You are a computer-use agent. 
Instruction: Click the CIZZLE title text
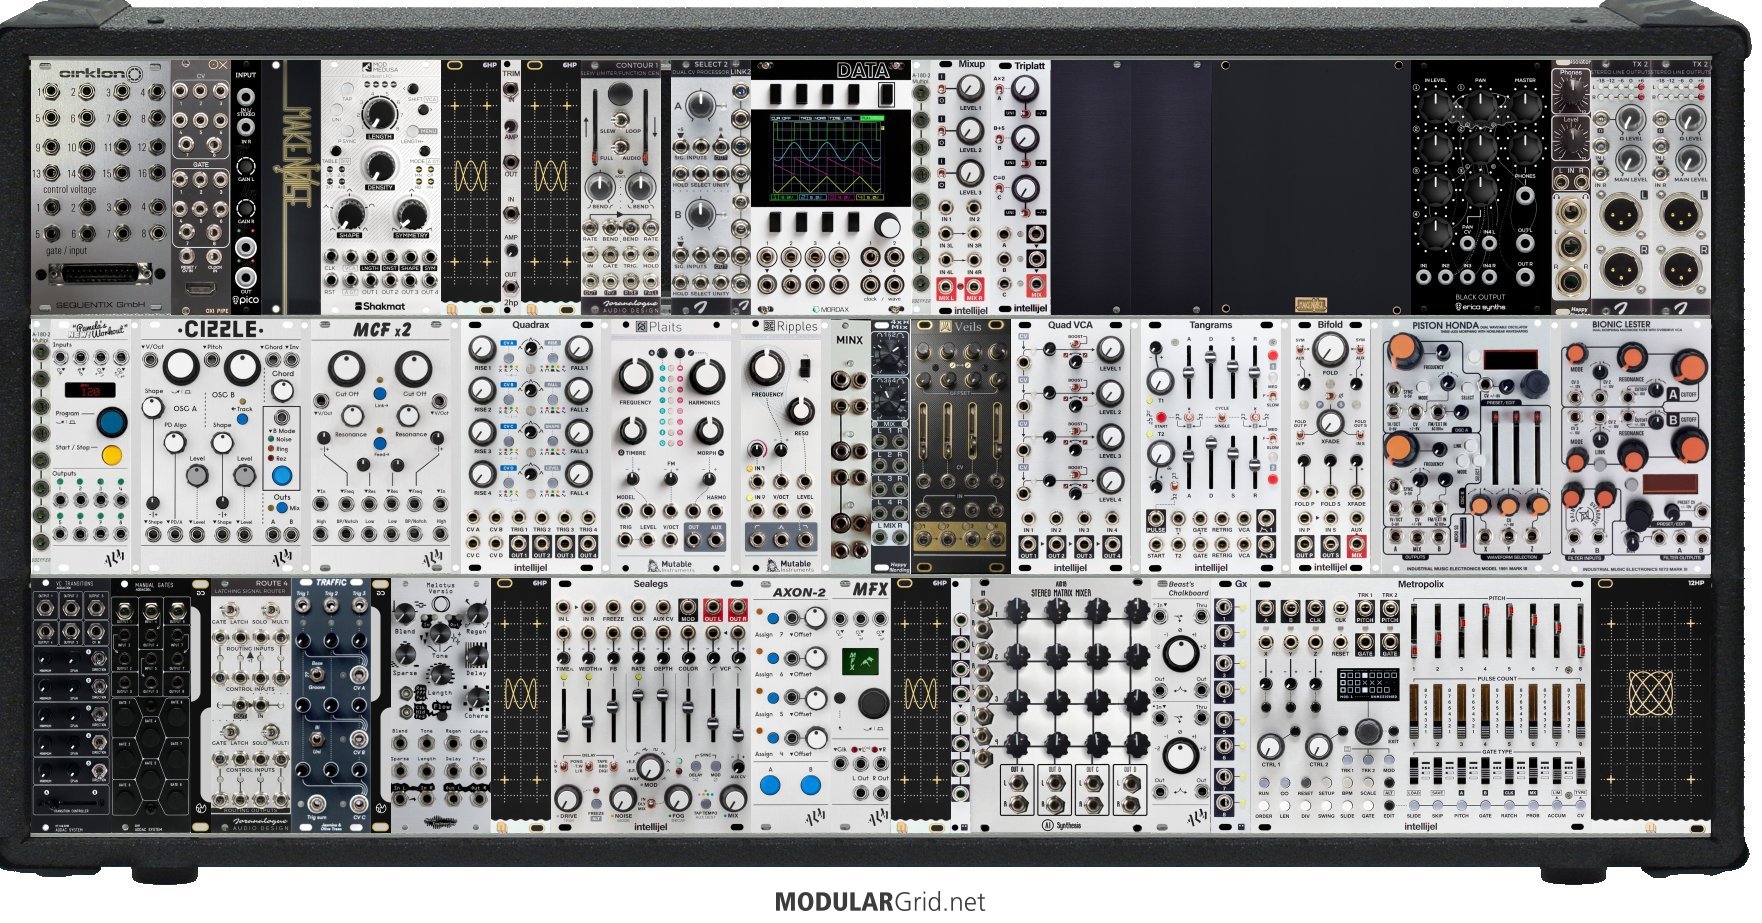(x=221, y=330)
